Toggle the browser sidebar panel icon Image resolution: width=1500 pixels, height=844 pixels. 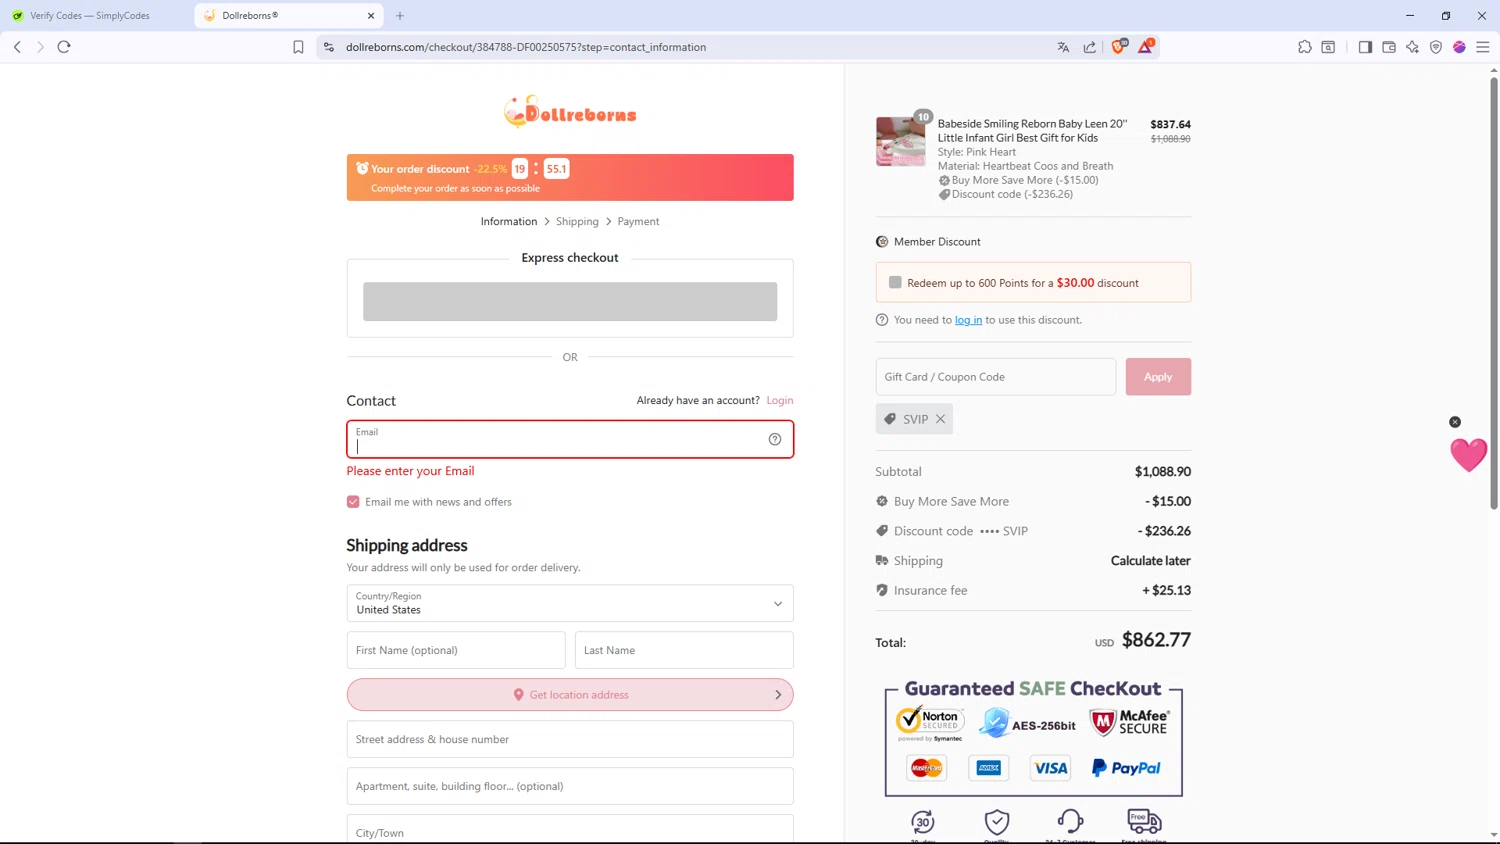pyautogui.click(x=1365, y=47)
